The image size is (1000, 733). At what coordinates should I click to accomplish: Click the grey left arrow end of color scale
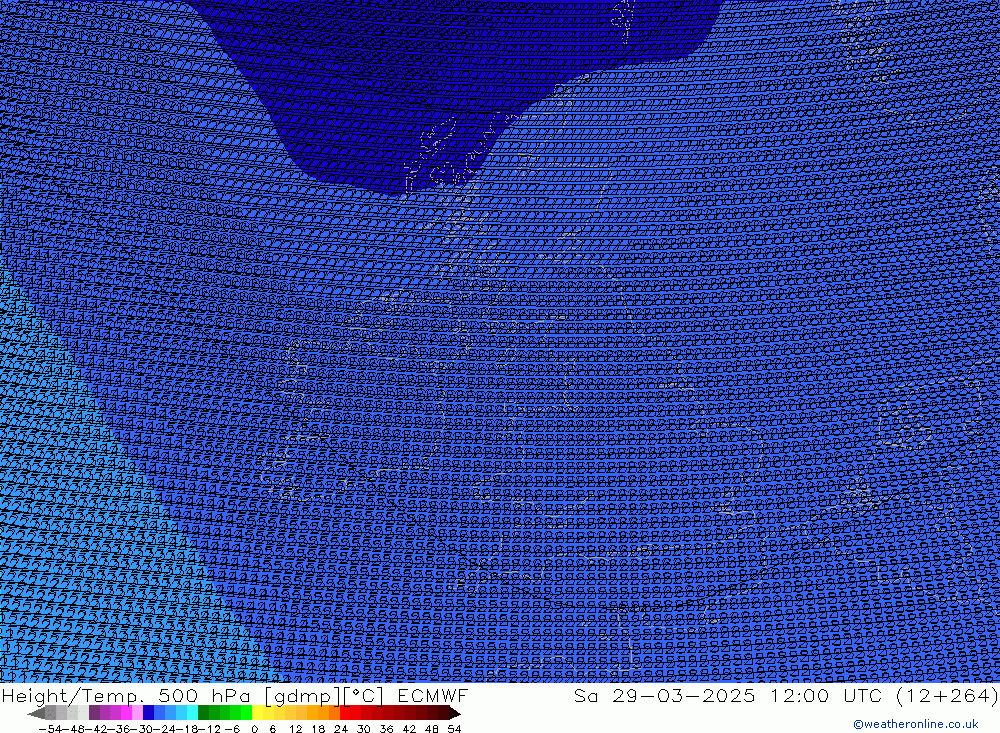click(x=36, y=713)
